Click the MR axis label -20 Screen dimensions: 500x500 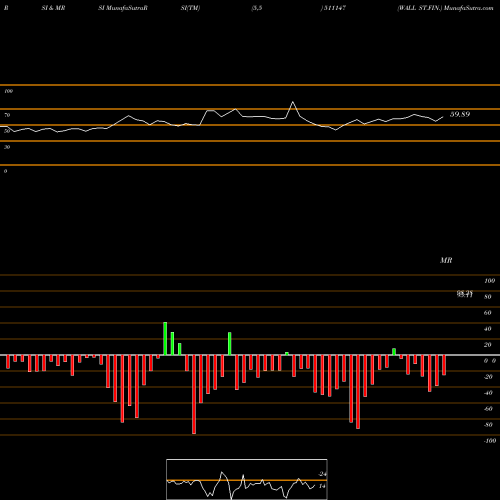click(488, 377)
